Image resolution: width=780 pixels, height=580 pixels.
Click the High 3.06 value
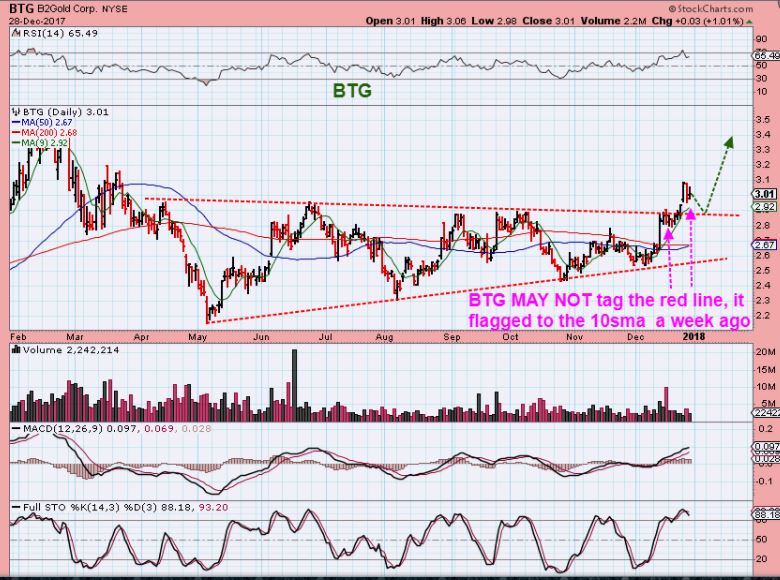[x=443, y=21]
